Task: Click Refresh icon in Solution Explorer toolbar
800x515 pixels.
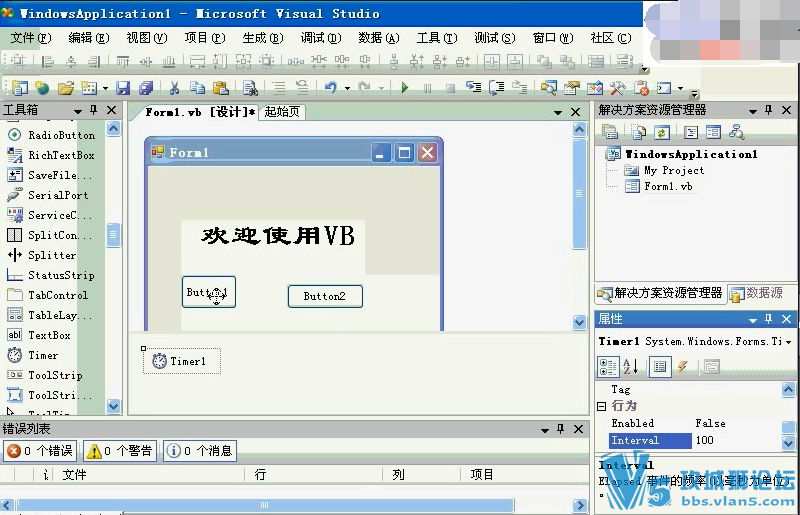Action: click(x=662, y=133)
